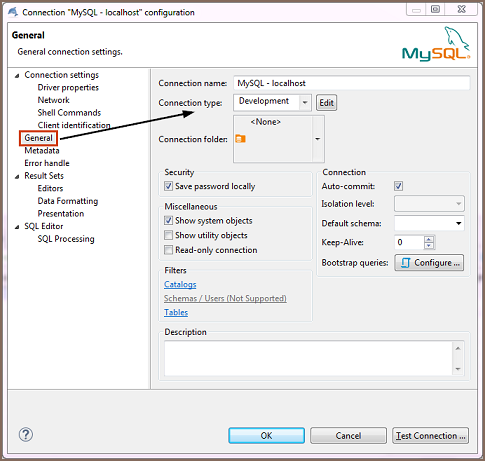Click the orange connection folder icon
This screenshot has height=461, width=485.
tap(240, 139)
